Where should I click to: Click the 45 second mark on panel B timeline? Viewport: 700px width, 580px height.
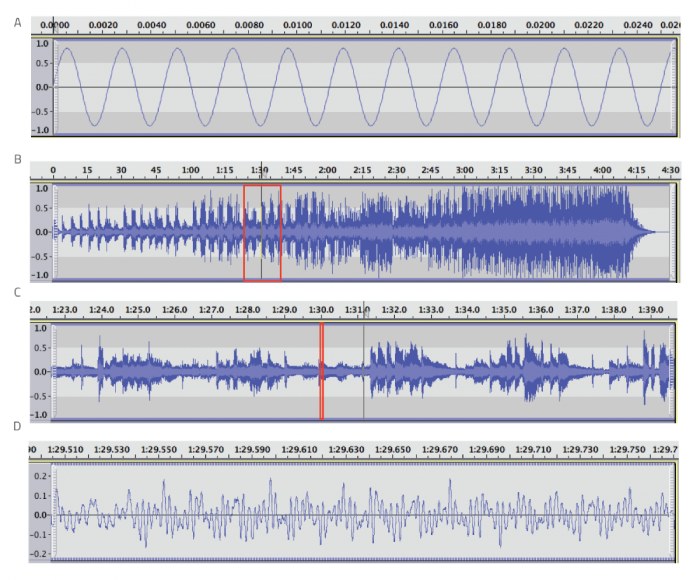pos(155,170)
